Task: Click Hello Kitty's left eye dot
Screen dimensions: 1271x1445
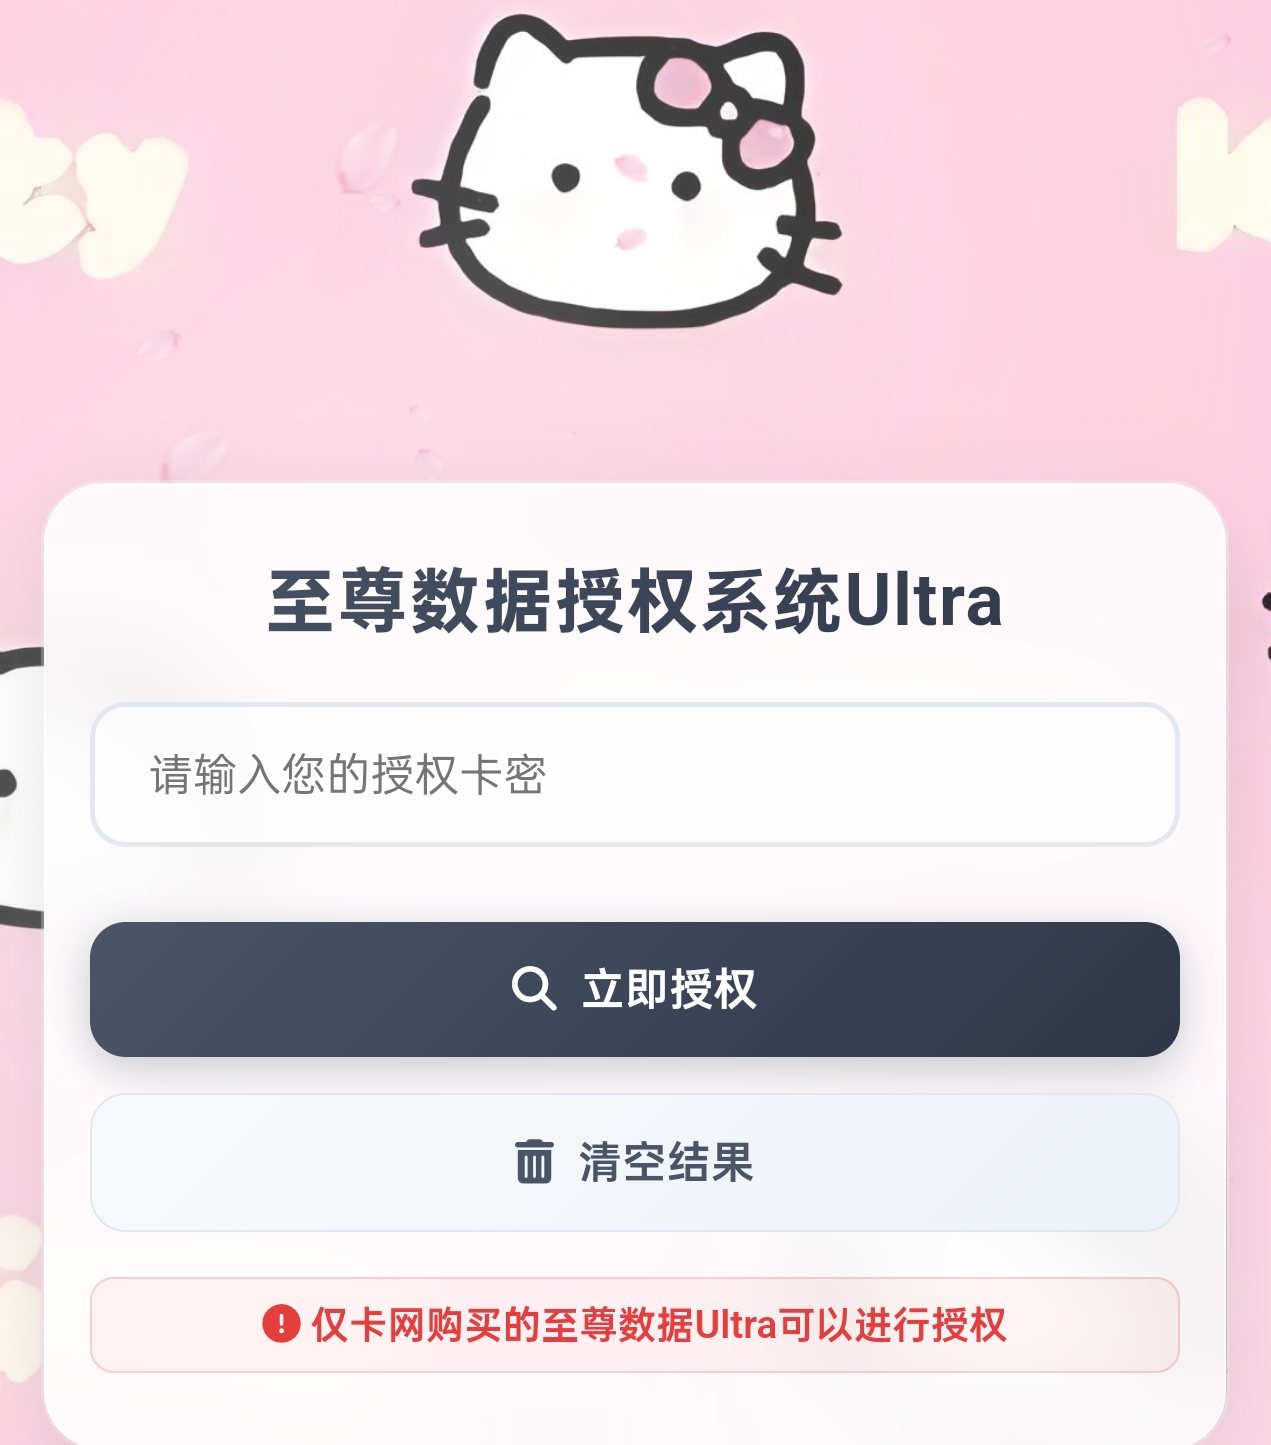Action: [566, 178]
